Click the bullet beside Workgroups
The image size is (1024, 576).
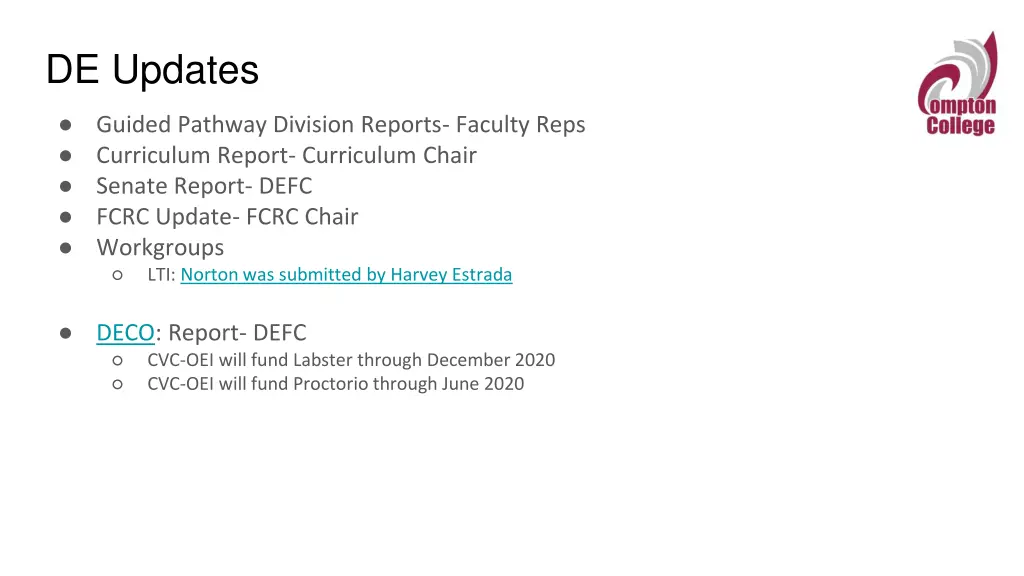tap(65, 248)
